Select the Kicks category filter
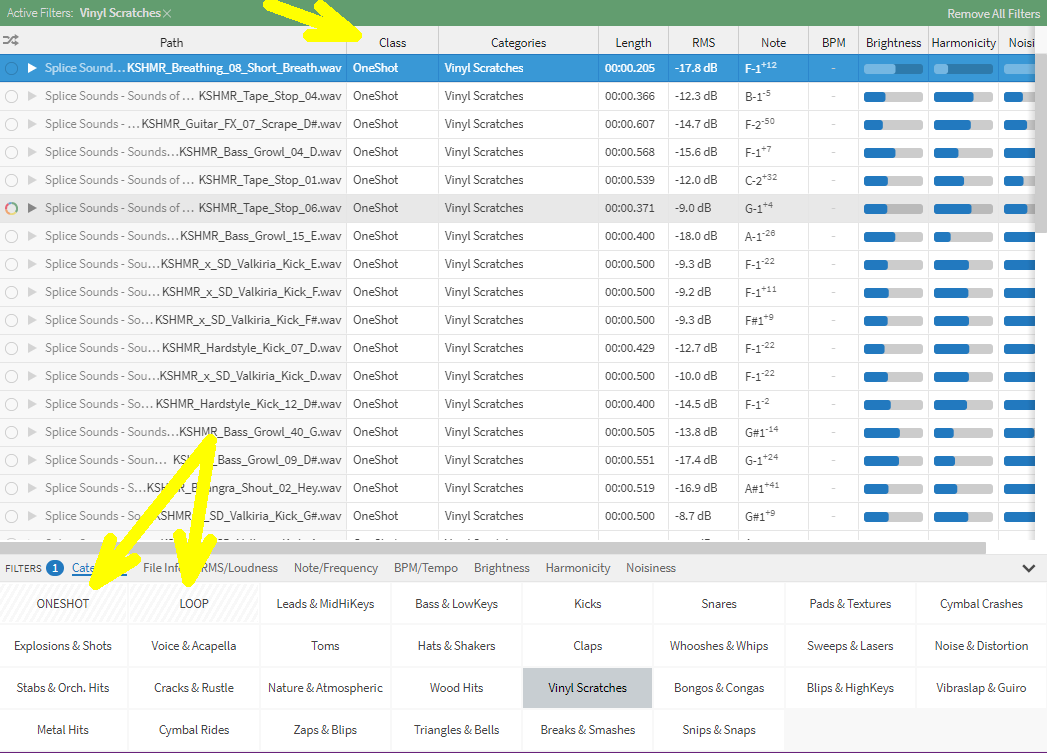The width and height of the screenshot is (1047, 753). (588, 603)
